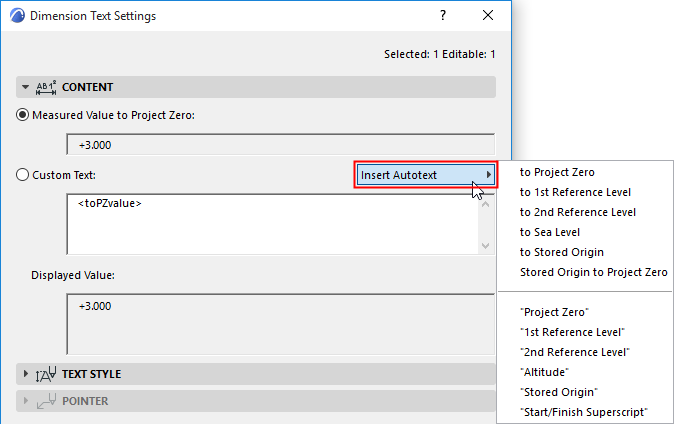
Task: Click the Content section dimension text icon
Action: (46, 87)
